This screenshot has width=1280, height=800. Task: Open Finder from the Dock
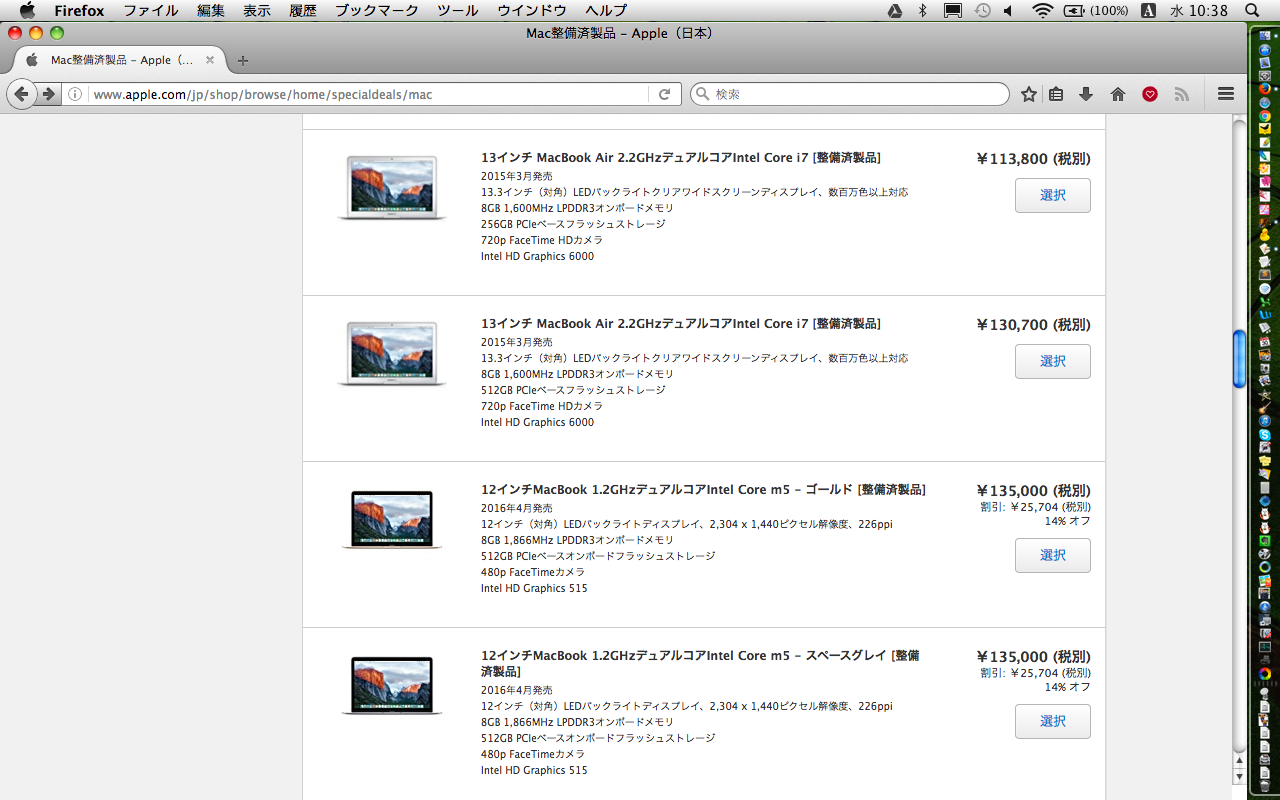(x=1265, y=36)
